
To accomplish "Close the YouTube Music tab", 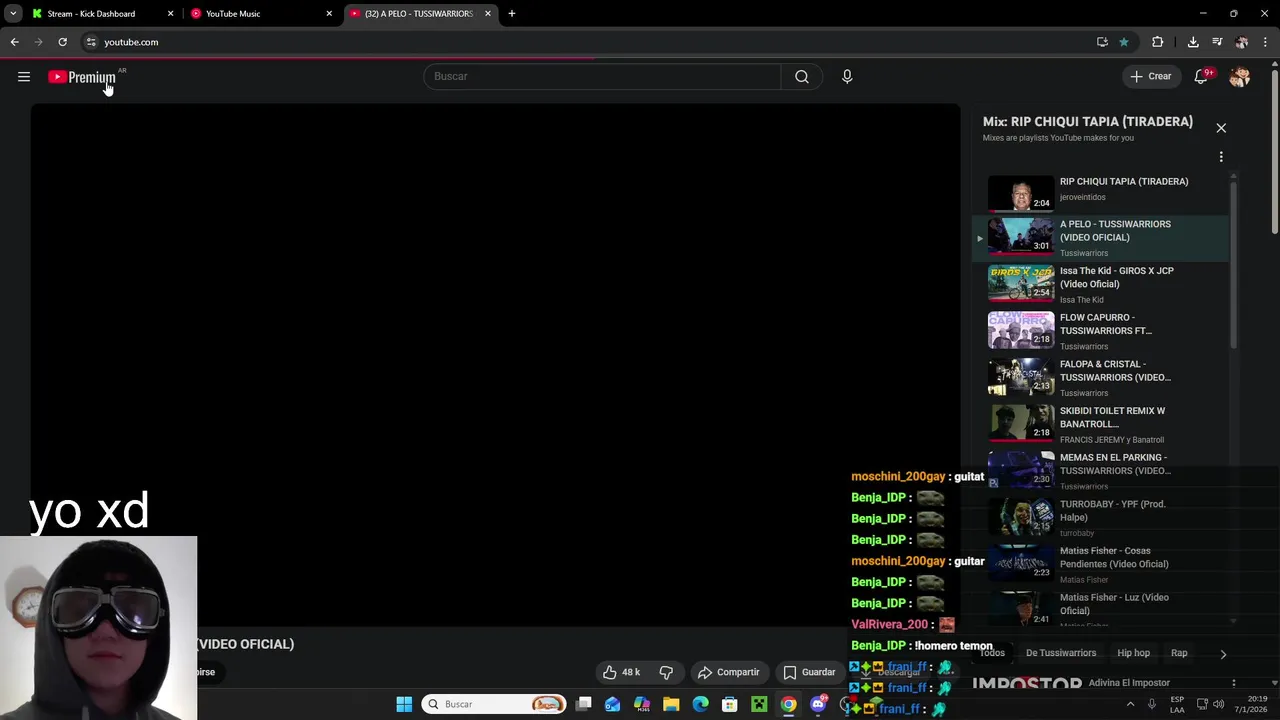I will pos(329,14).
